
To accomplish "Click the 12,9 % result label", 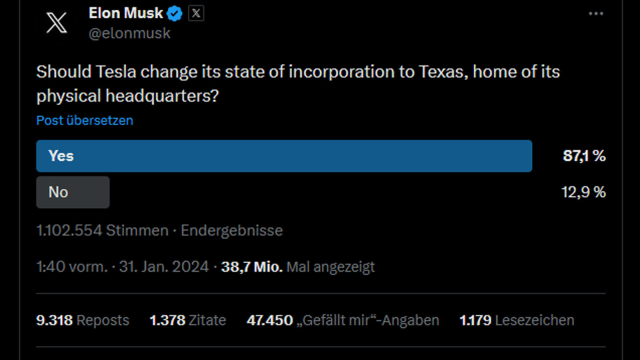I will 584,192.
